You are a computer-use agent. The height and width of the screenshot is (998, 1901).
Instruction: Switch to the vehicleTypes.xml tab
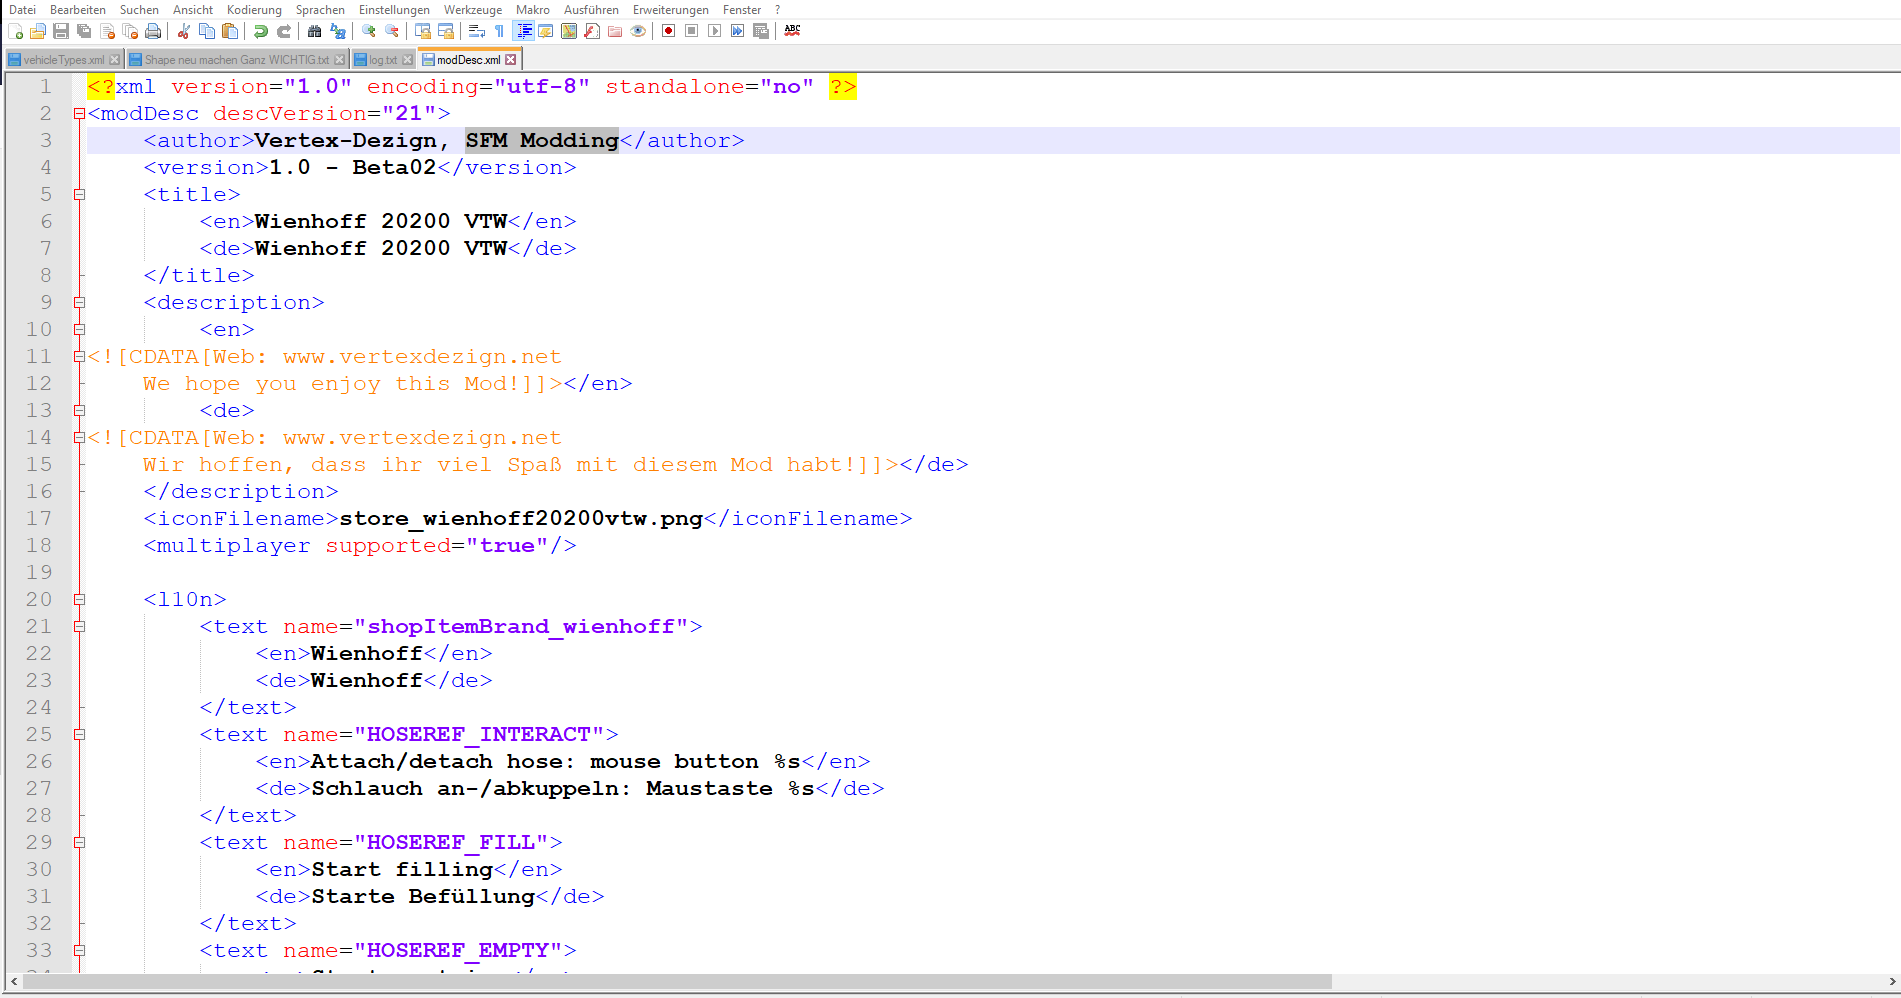(x=63, y=60)
